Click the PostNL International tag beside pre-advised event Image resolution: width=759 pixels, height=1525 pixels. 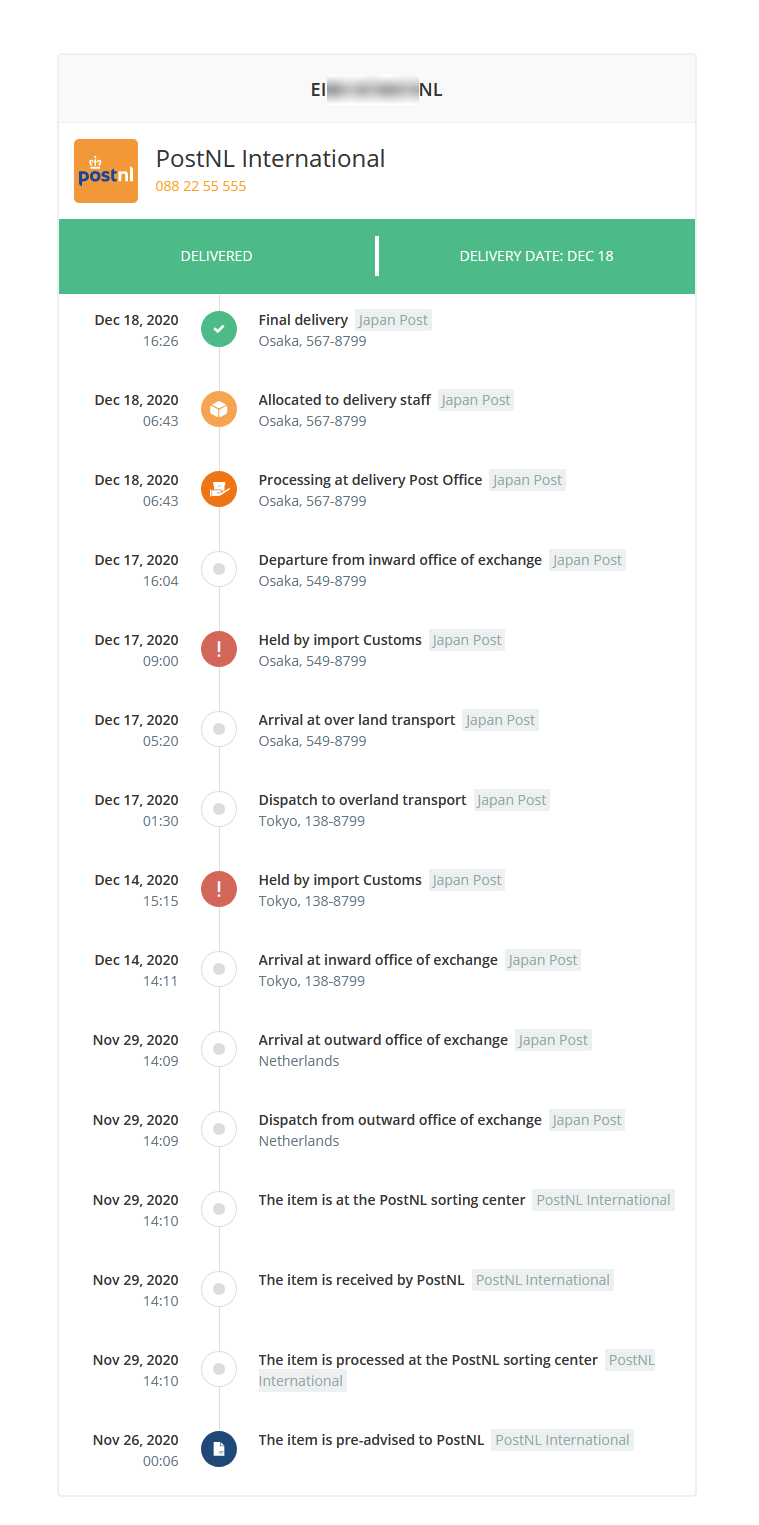[x=562, y=1440]
